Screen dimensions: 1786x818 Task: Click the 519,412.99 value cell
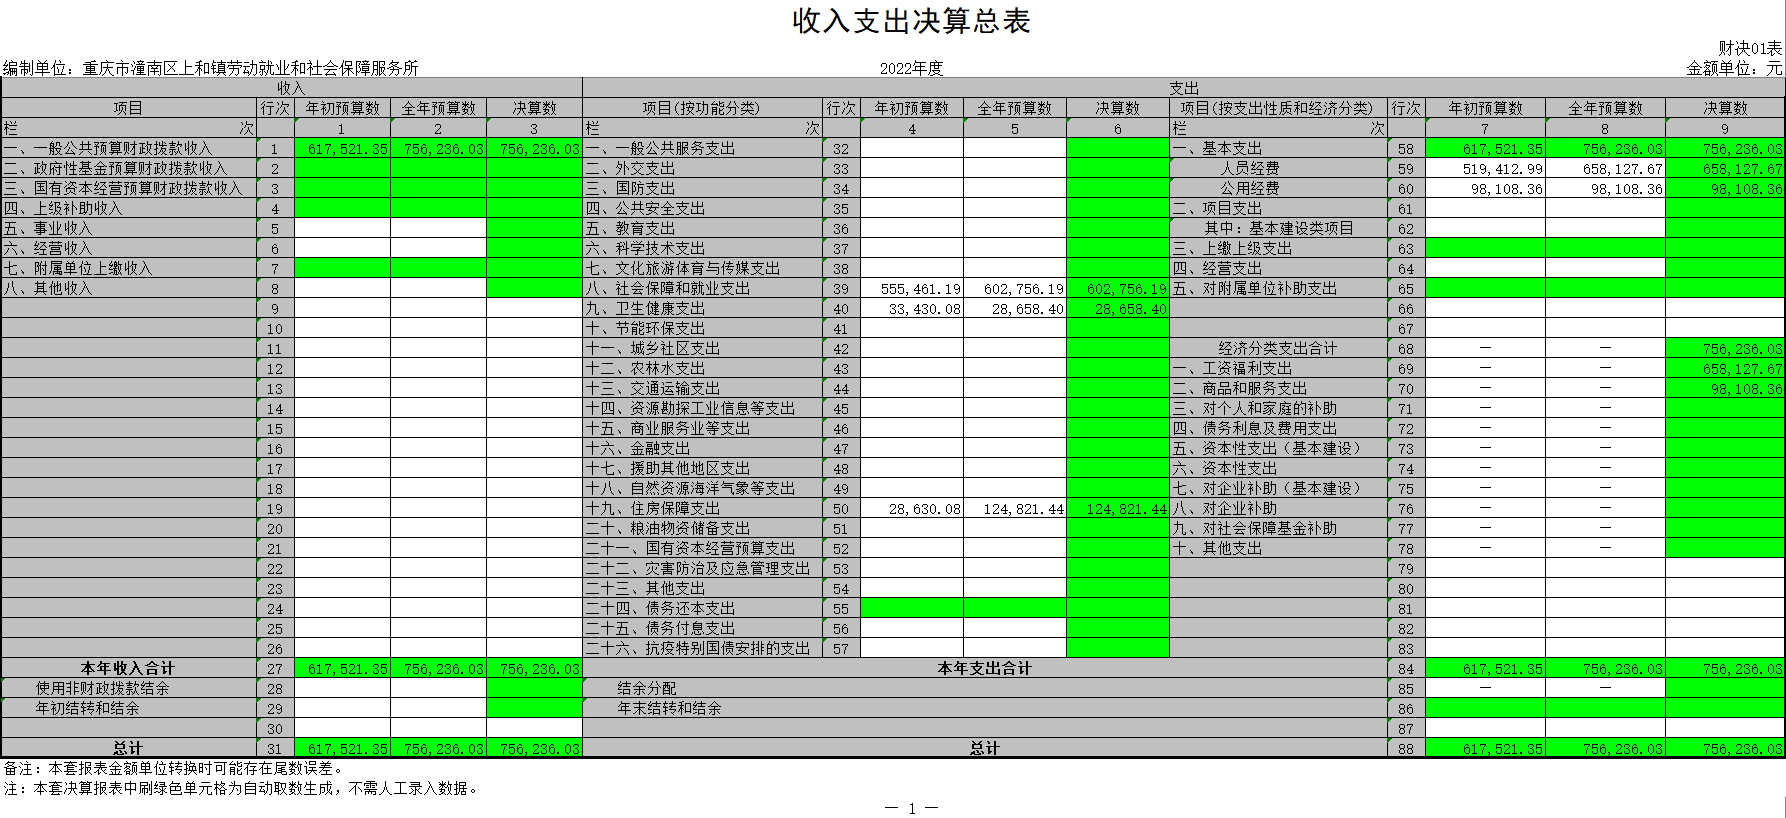click(x=1485, y=169)
